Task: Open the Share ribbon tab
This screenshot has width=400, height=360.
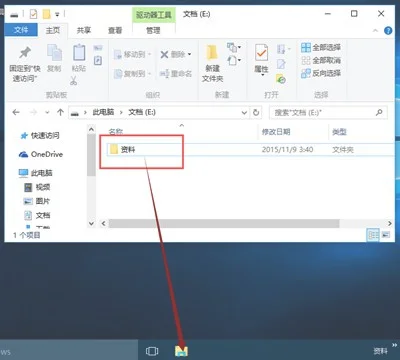Action: 84,31
